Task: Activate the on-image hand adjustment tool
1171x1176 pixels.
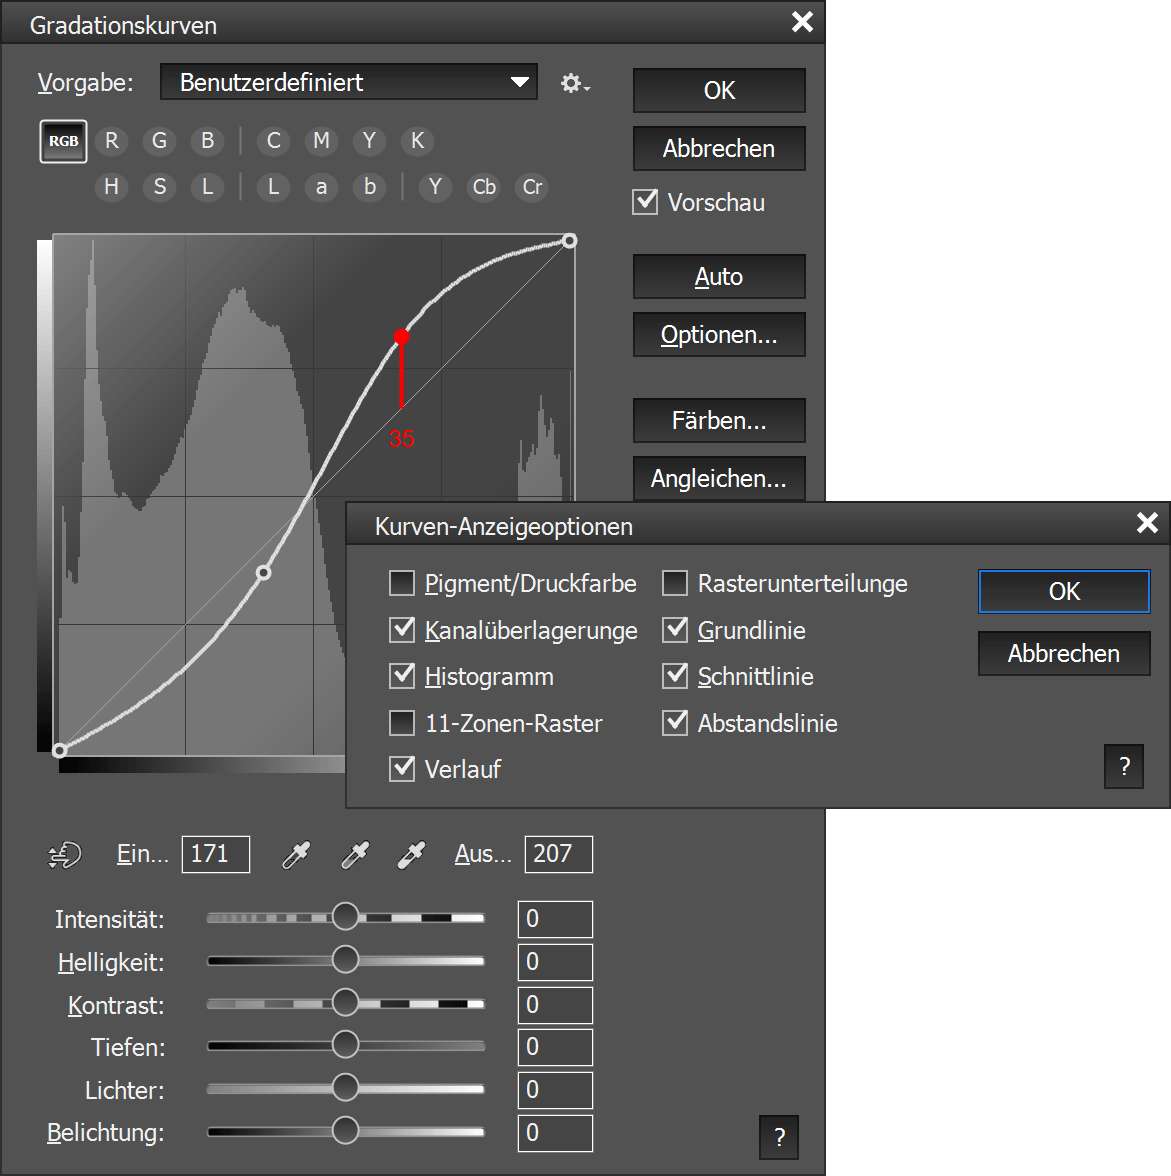Action: click(65, 855)
